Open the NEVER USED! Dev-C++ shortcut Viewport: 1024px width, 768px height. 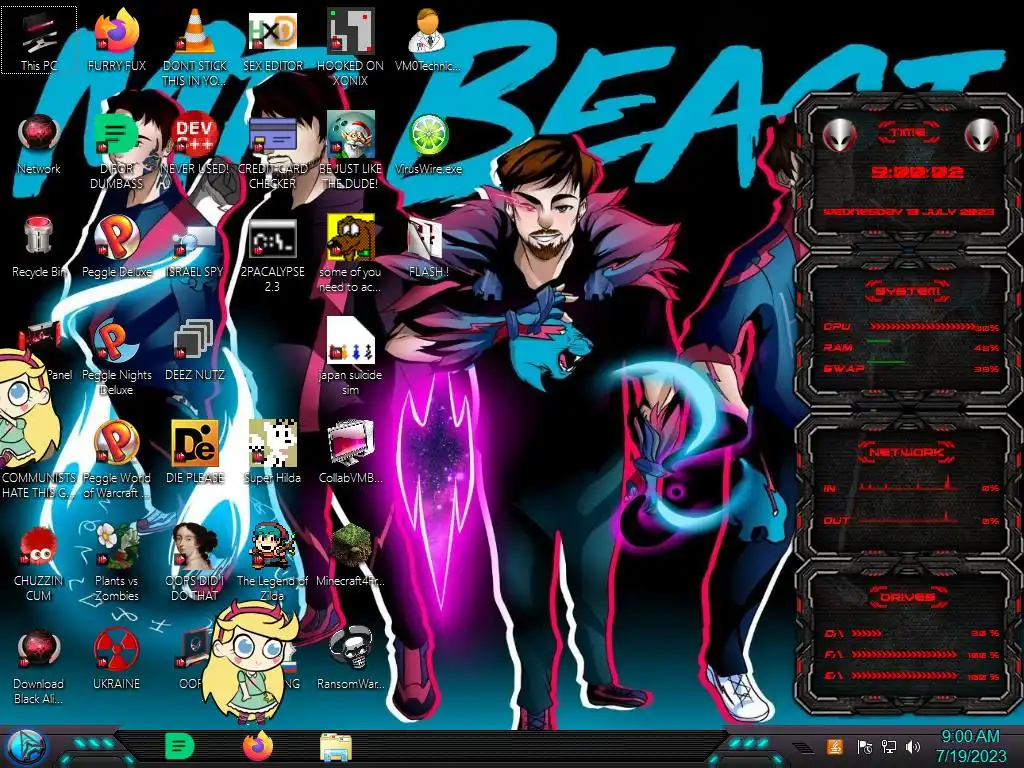click(x=195, y=144)
